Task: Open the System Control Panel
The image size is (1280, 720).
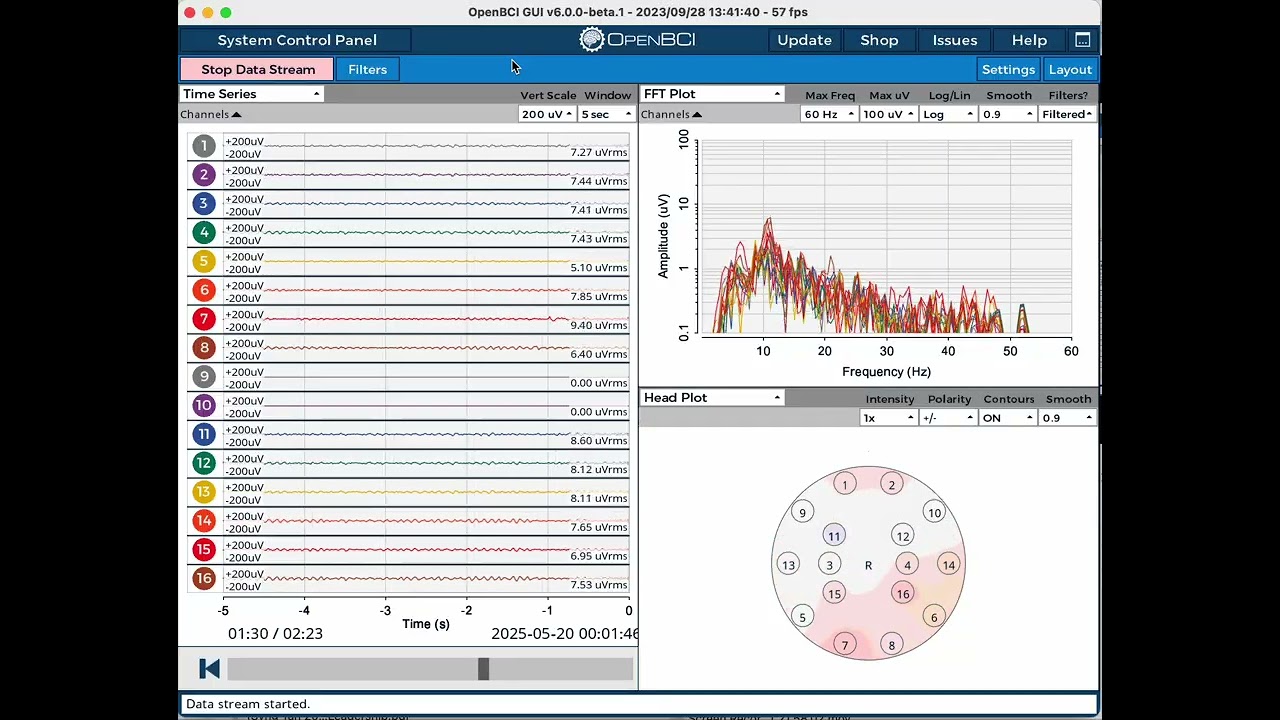Action: (x=297, y=40)
